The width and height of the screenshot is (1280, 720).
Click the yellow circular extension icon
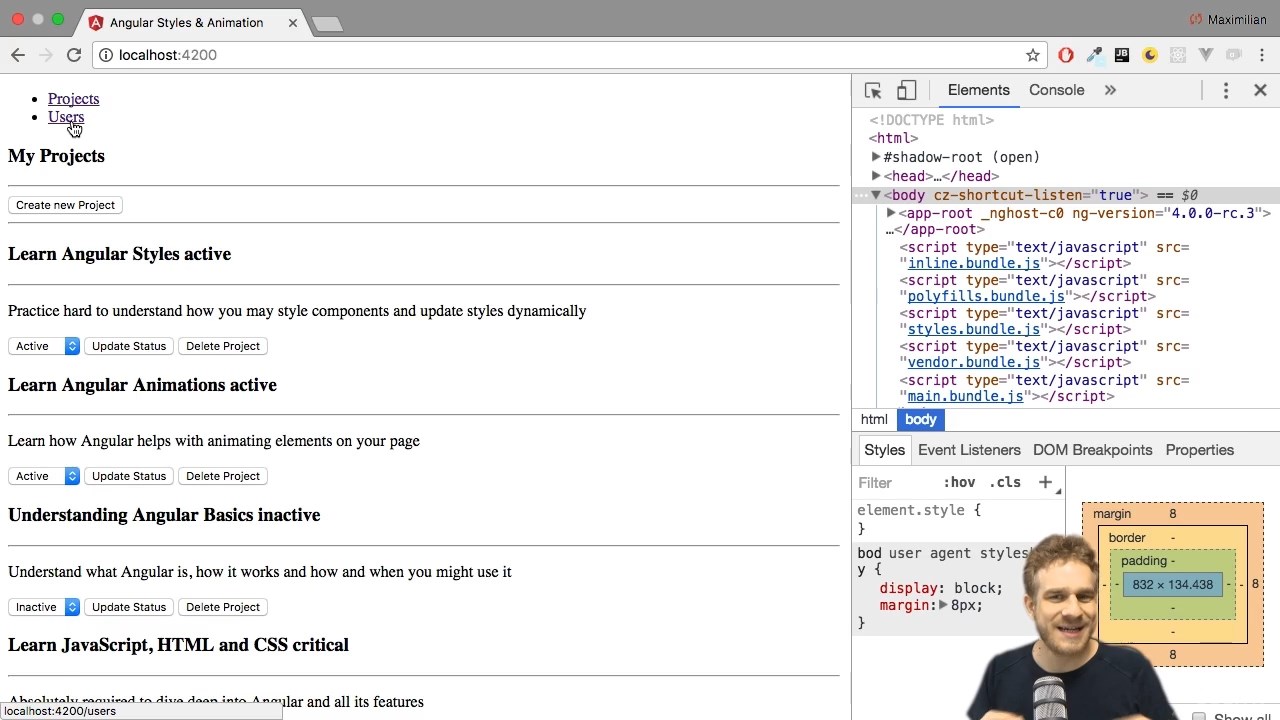(1150, 55)
